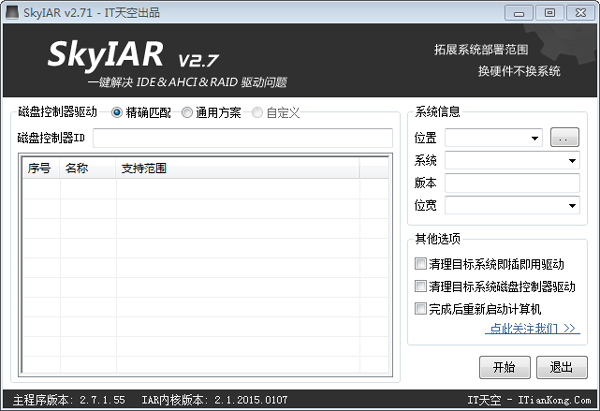The width and height of the screenshot is (600, 411).
Task: Open the 位置 dropdown
Action: click(x=494, y=138)
